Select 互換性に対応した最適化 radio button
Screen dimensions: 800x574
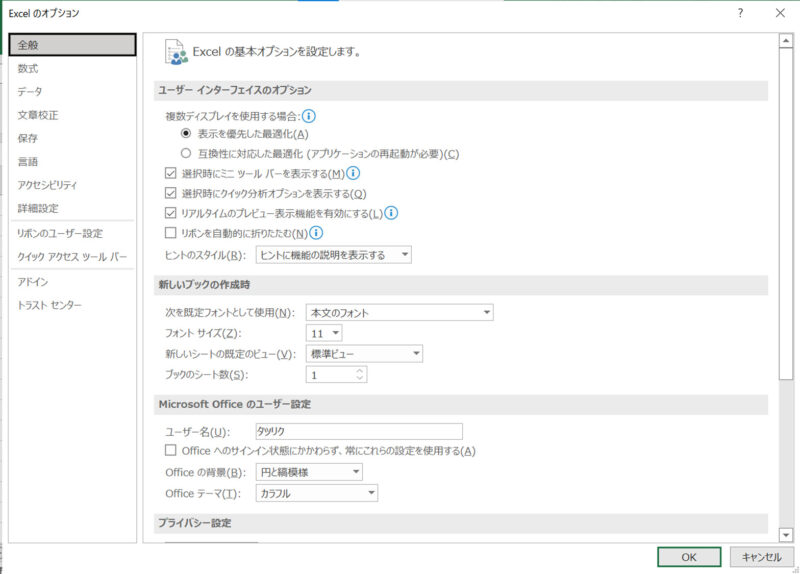pyautogui.click(x=186, y=153)
